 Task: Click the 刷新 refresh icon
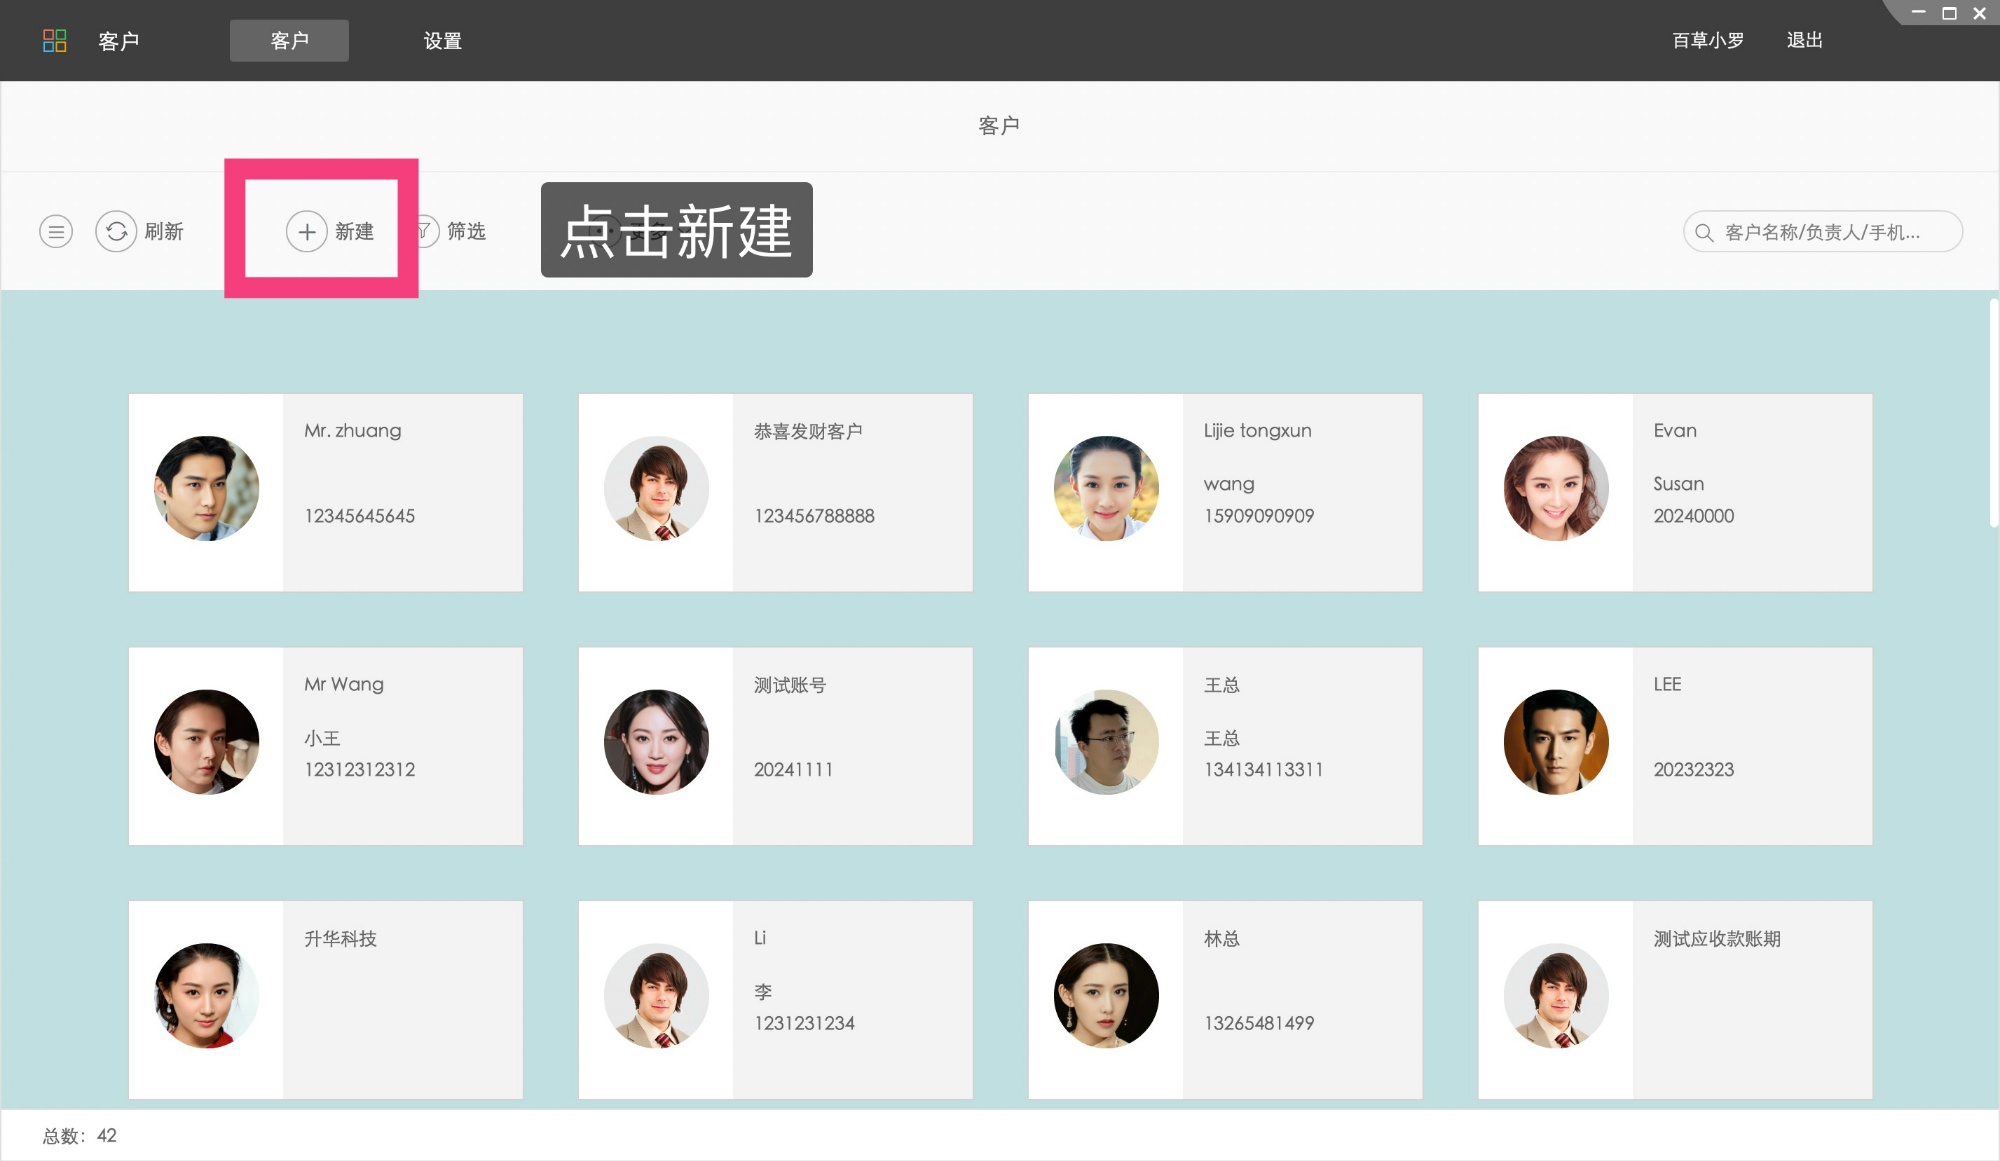[117, 231]
